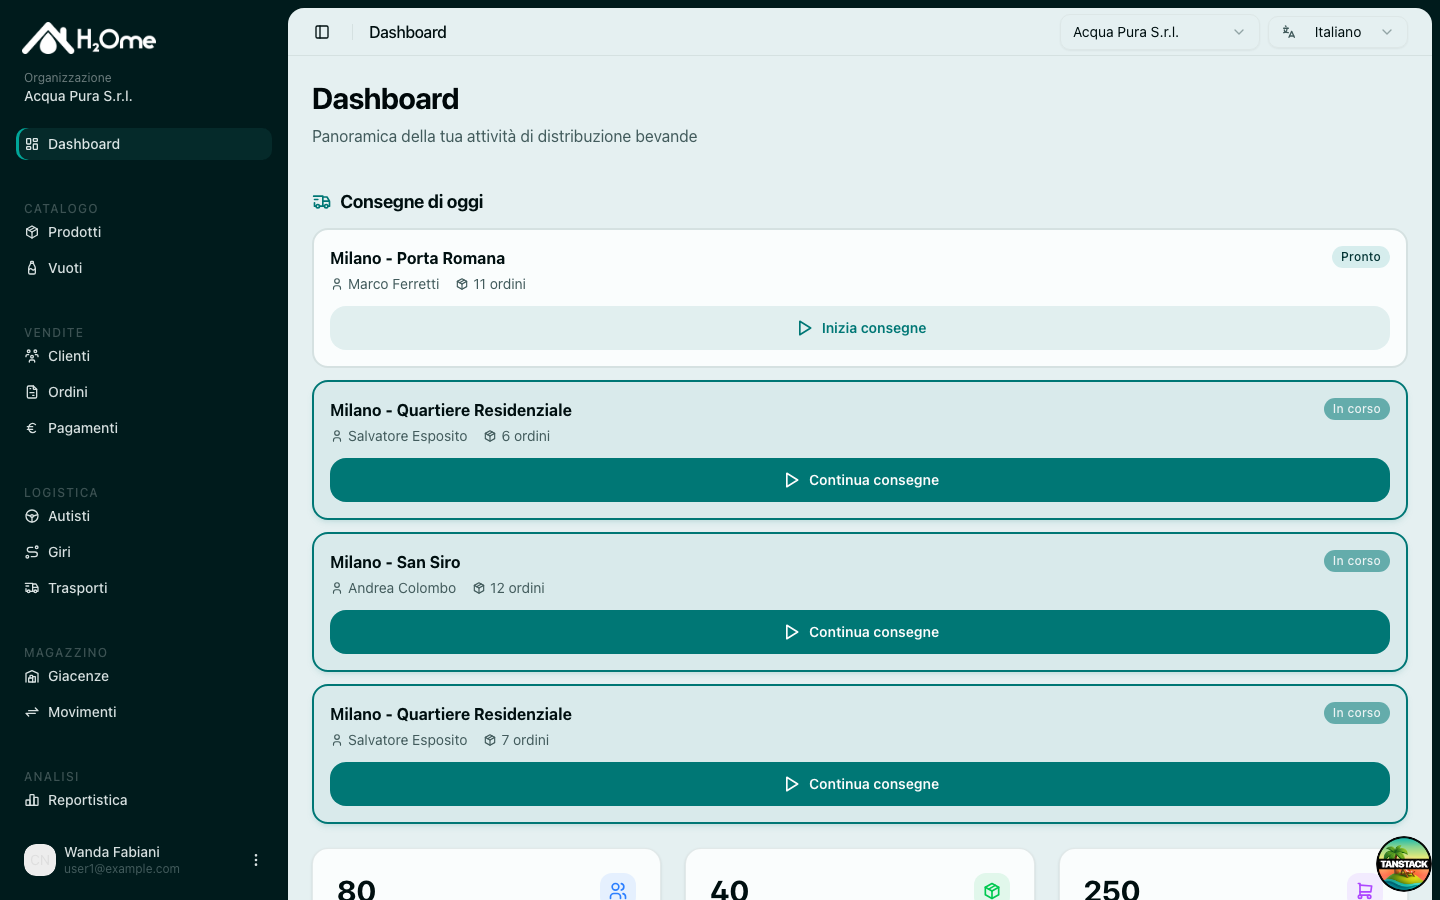1440x900 pixels.
Task: Click the Consegne di oggi truck icon
Action: point(321,202)
